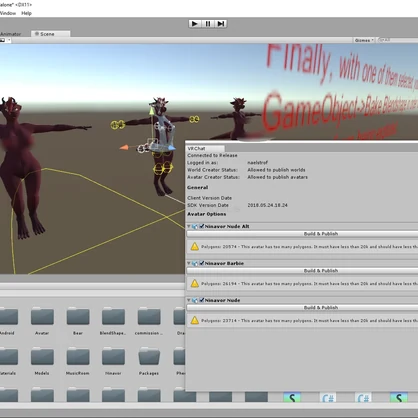Screen dimensions: 418x418
Task: Open the Packages folder
Action: coord(149,357)
